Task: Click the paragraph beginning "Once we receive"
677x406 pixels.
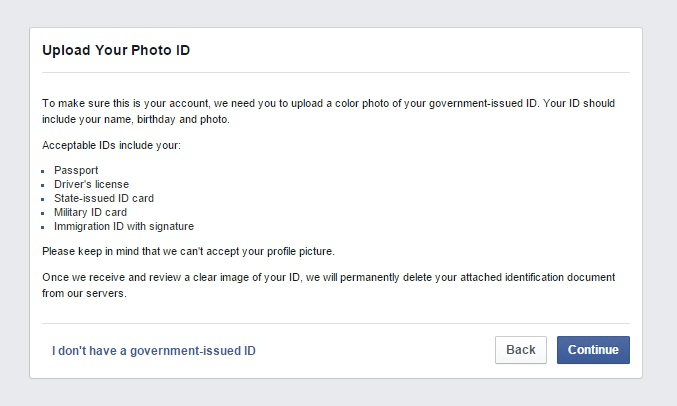Action: 328,283
